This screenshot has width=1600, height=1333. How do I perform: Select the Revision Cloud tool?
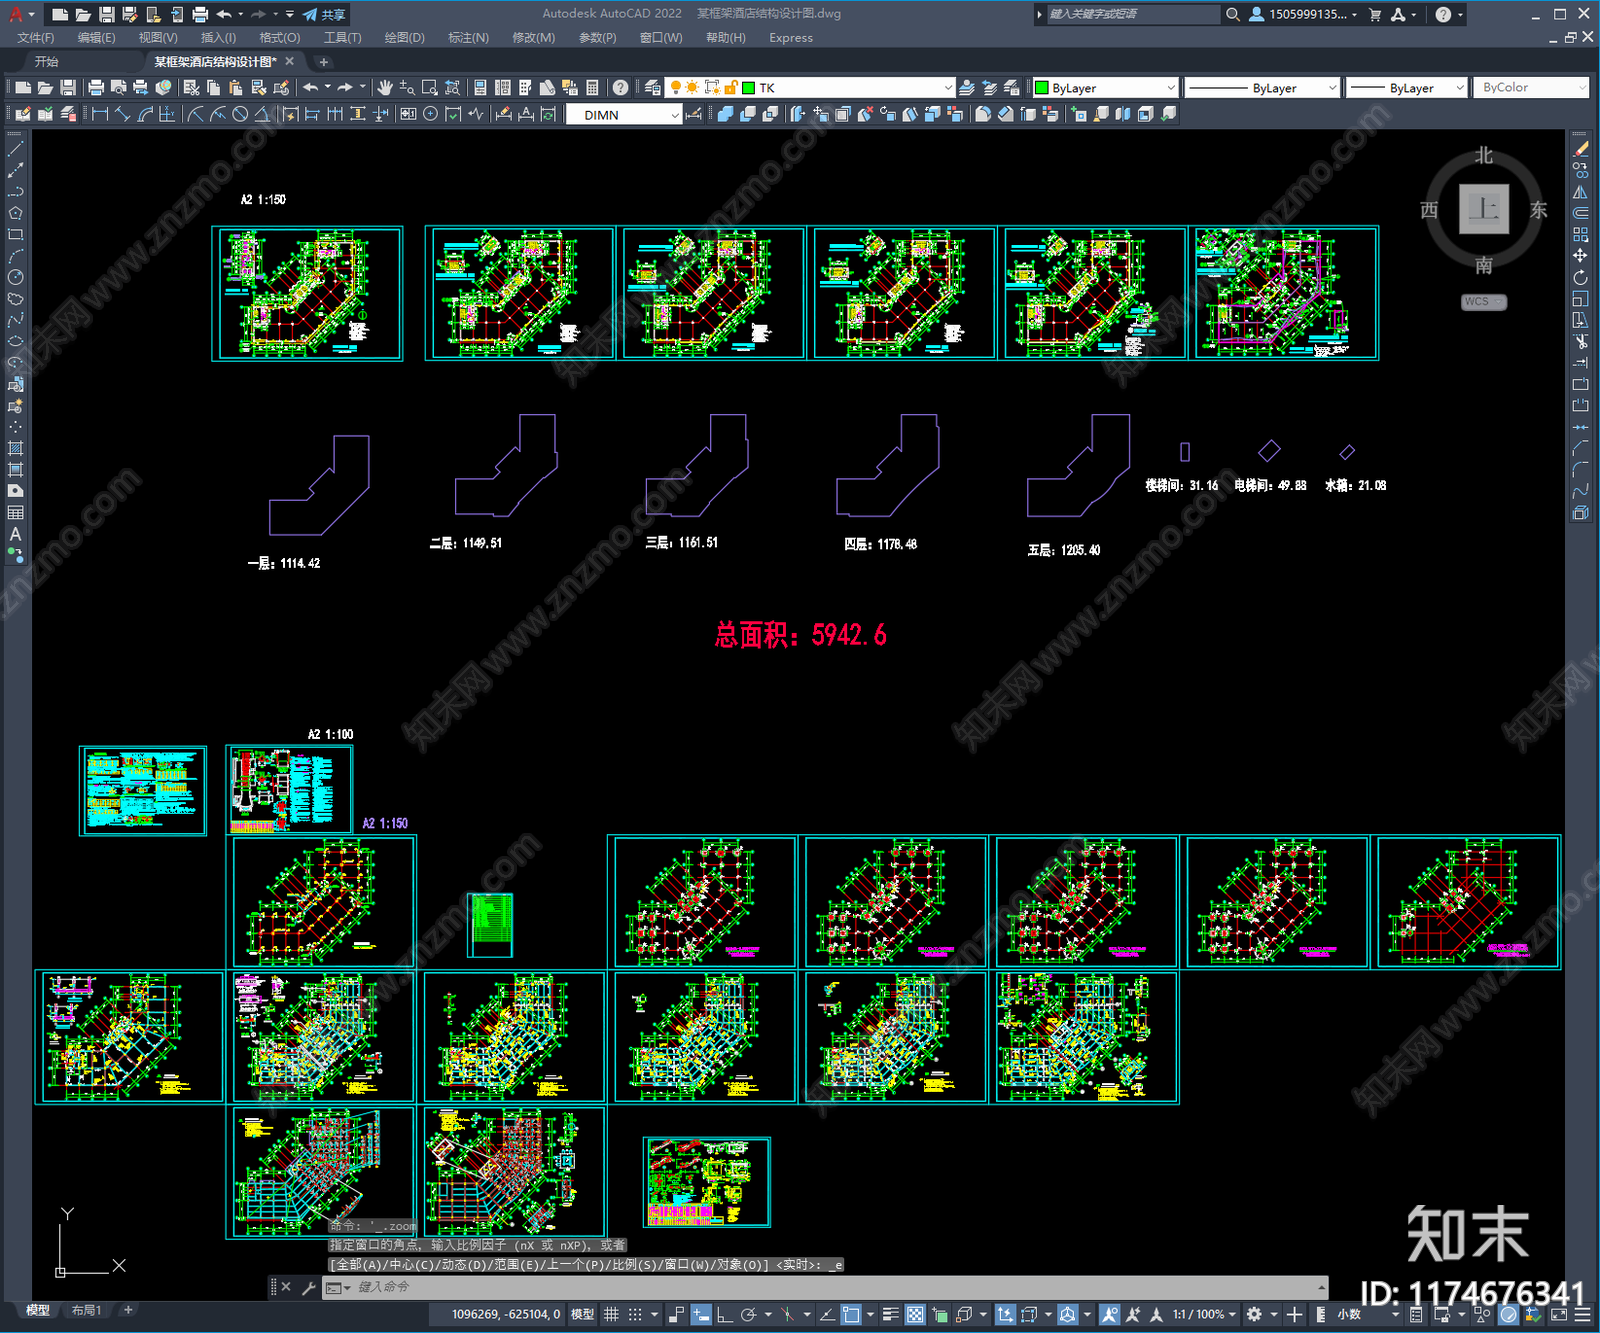tap(15, 299)
